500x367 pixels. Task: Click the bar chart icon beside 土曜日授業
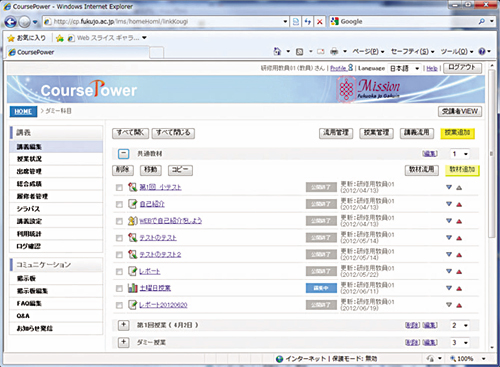click(132, 288)
